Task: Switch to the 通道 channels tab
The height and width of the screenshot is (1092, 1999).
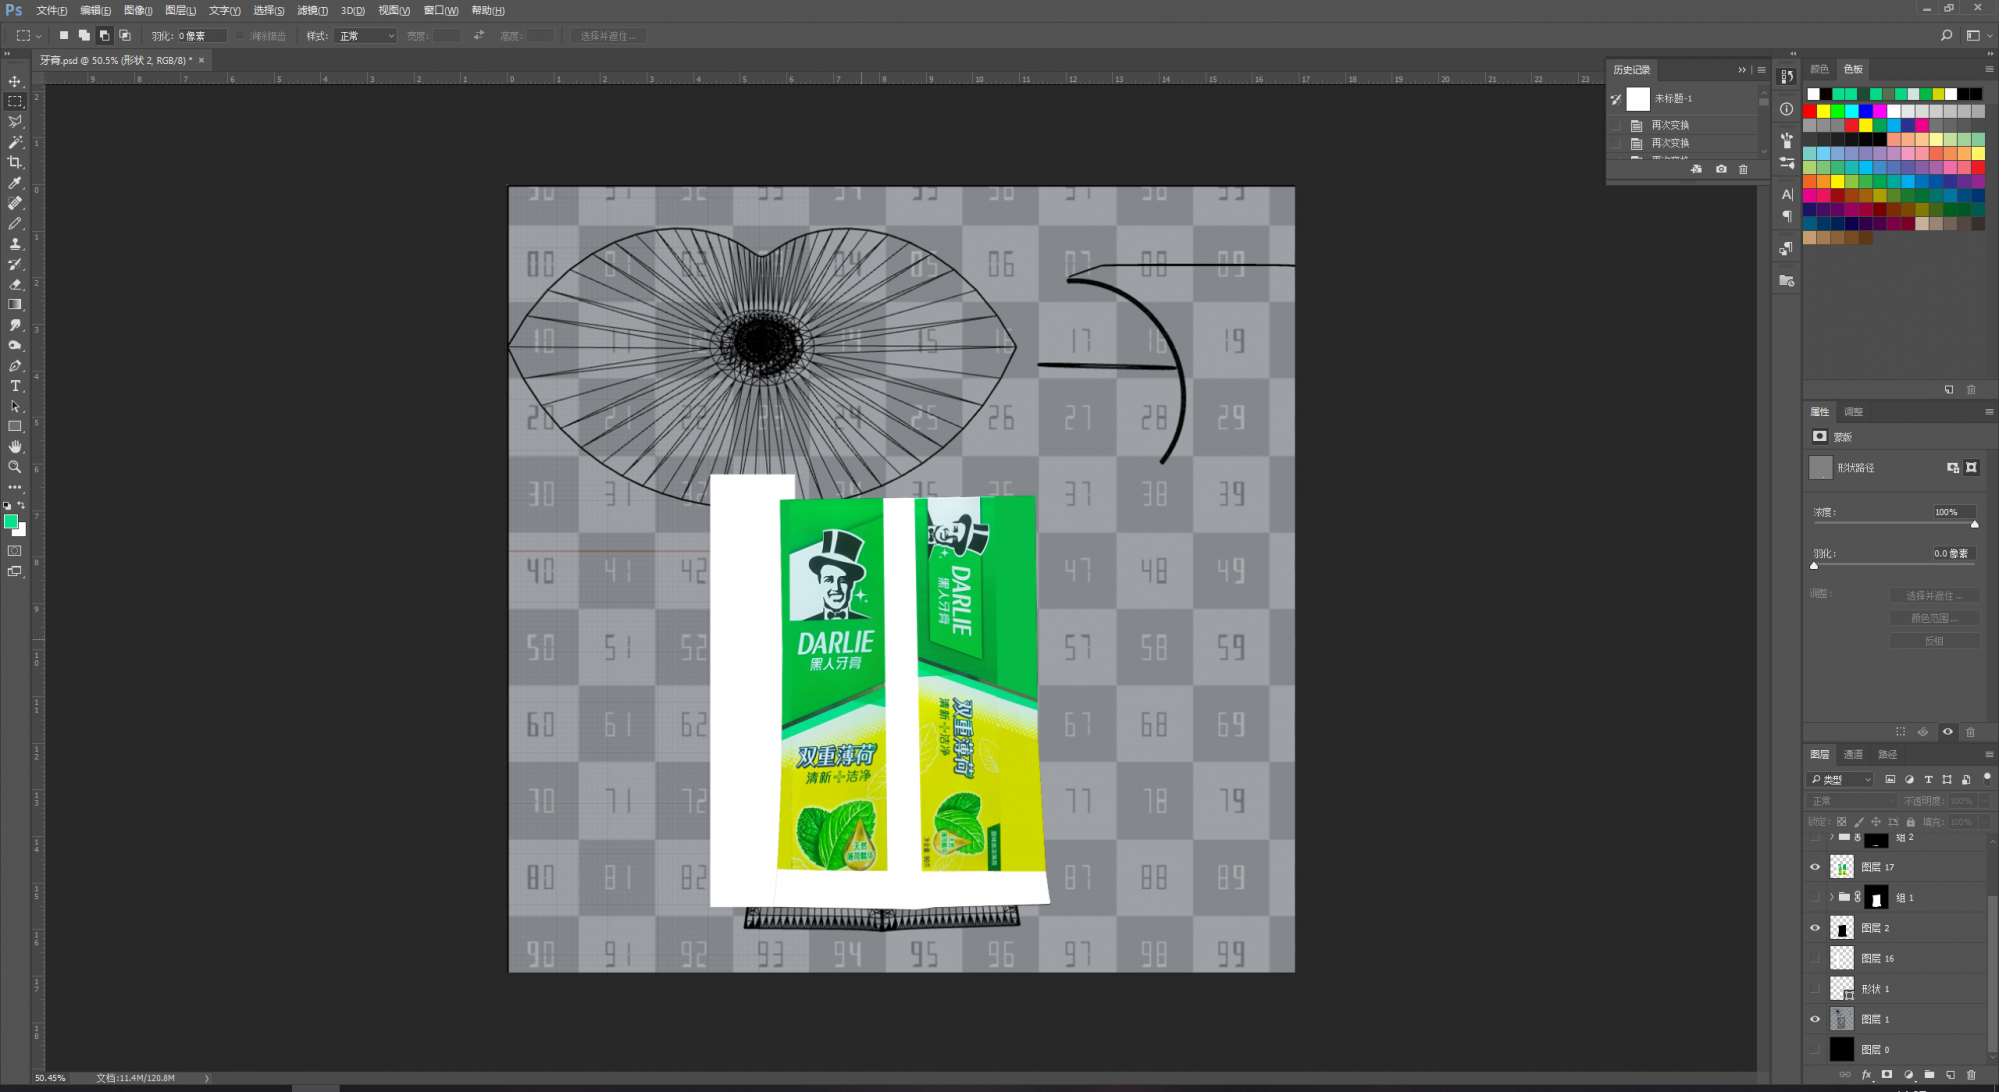Action: 1853,754
